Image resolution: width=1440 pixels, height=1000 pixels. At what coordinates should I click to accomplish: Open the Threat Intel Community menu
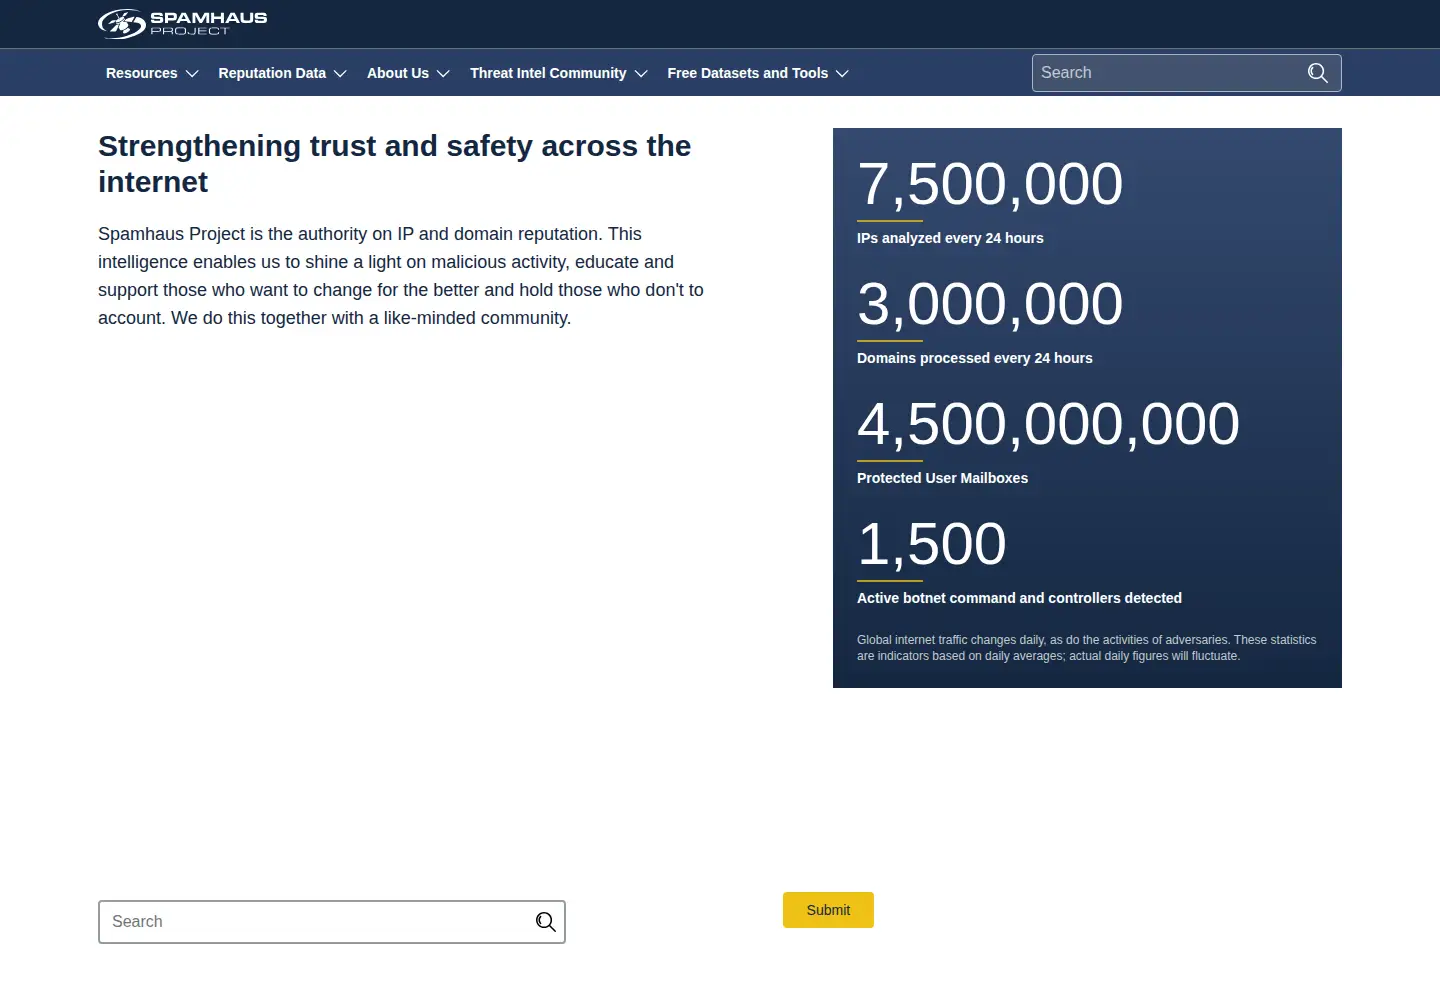click(x=559, y=73)
